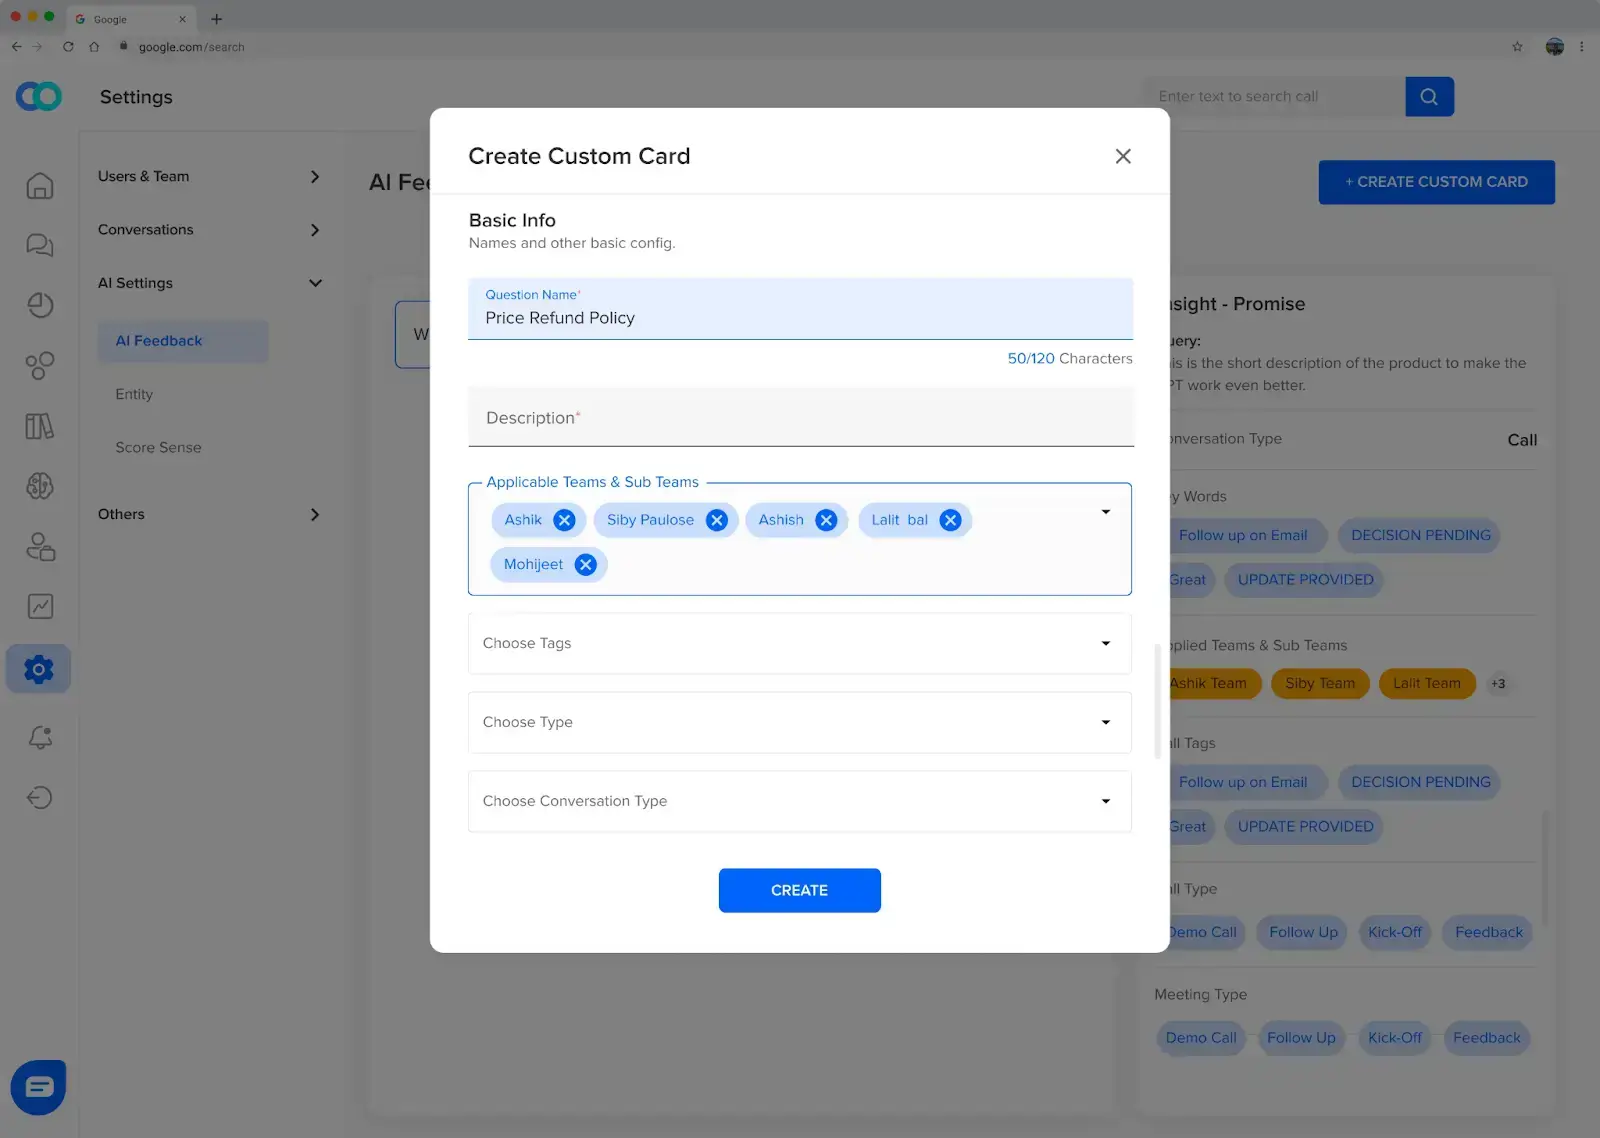Reload the browser page
Image resolution: width=1600 pixels, height=1138 pixels.
[x=68, y=47]
